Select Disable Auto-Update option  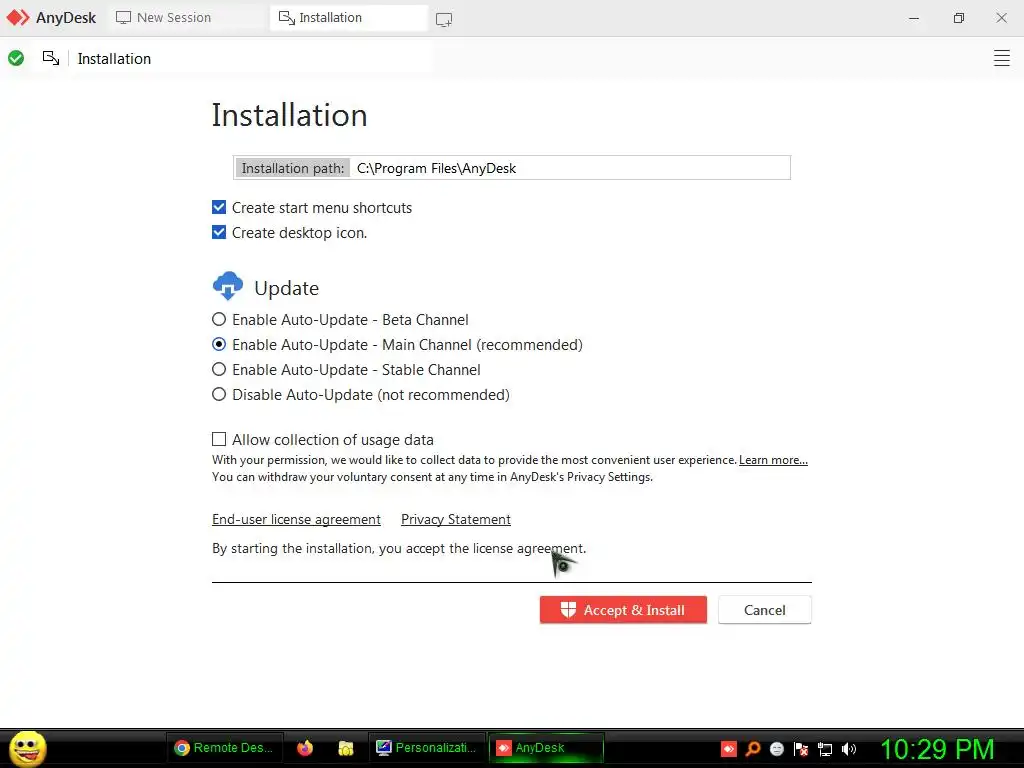click(x=219, y=394)
